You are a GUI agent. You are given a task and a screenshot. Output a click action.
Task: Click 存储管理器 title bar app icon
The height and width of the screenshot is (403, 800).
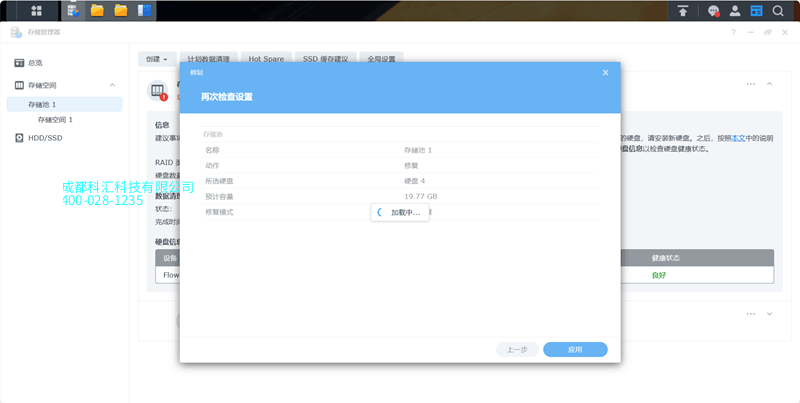coord(16,32)
